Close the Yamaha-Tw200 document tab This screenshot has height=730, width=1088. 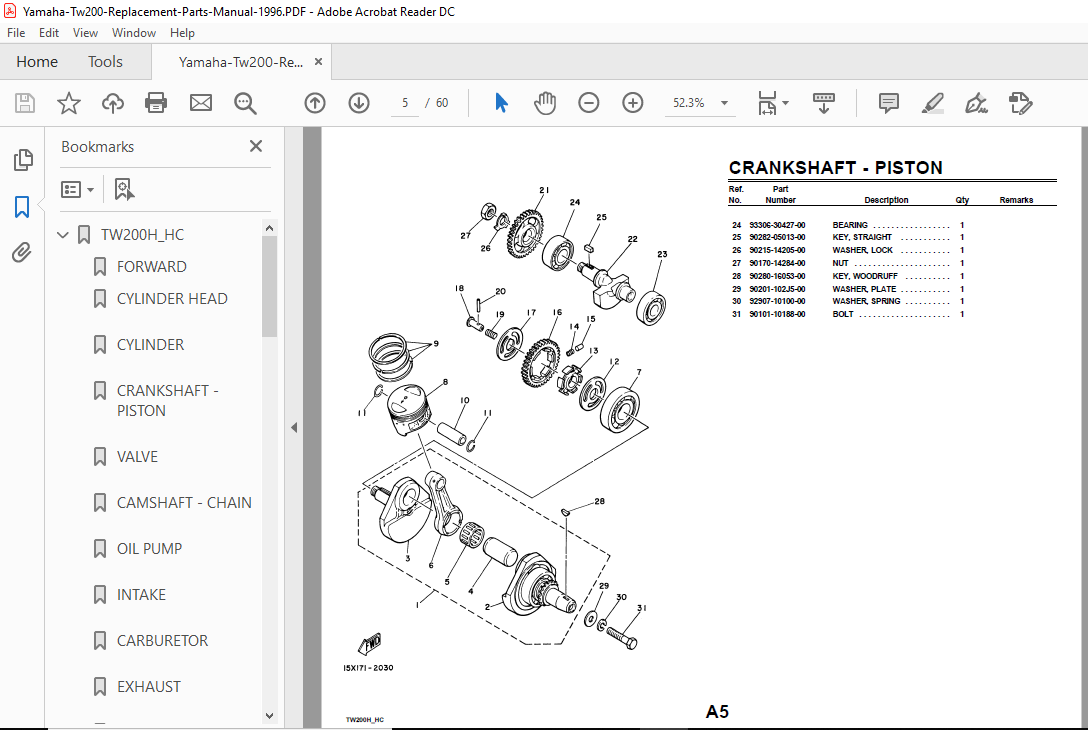318,61
